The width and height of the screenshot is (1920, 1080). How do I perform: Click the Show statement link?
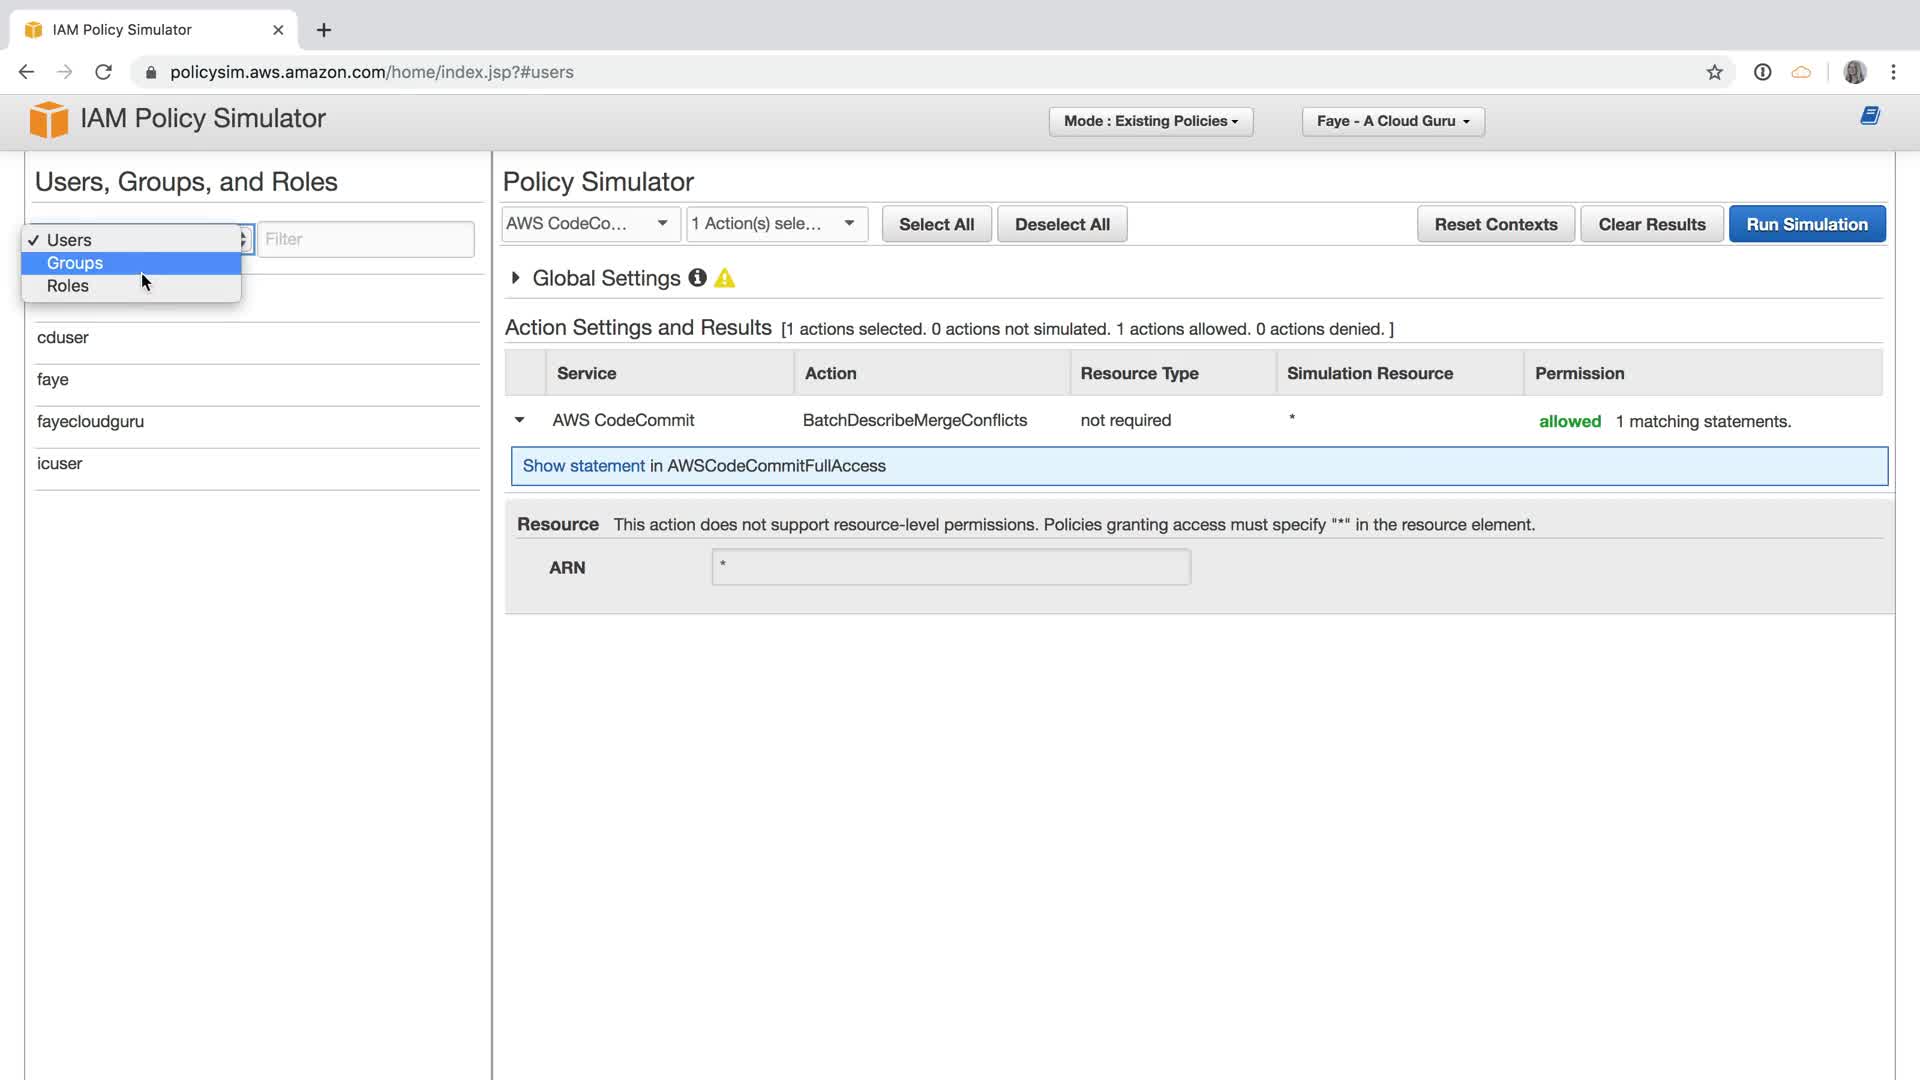point(583,466)
